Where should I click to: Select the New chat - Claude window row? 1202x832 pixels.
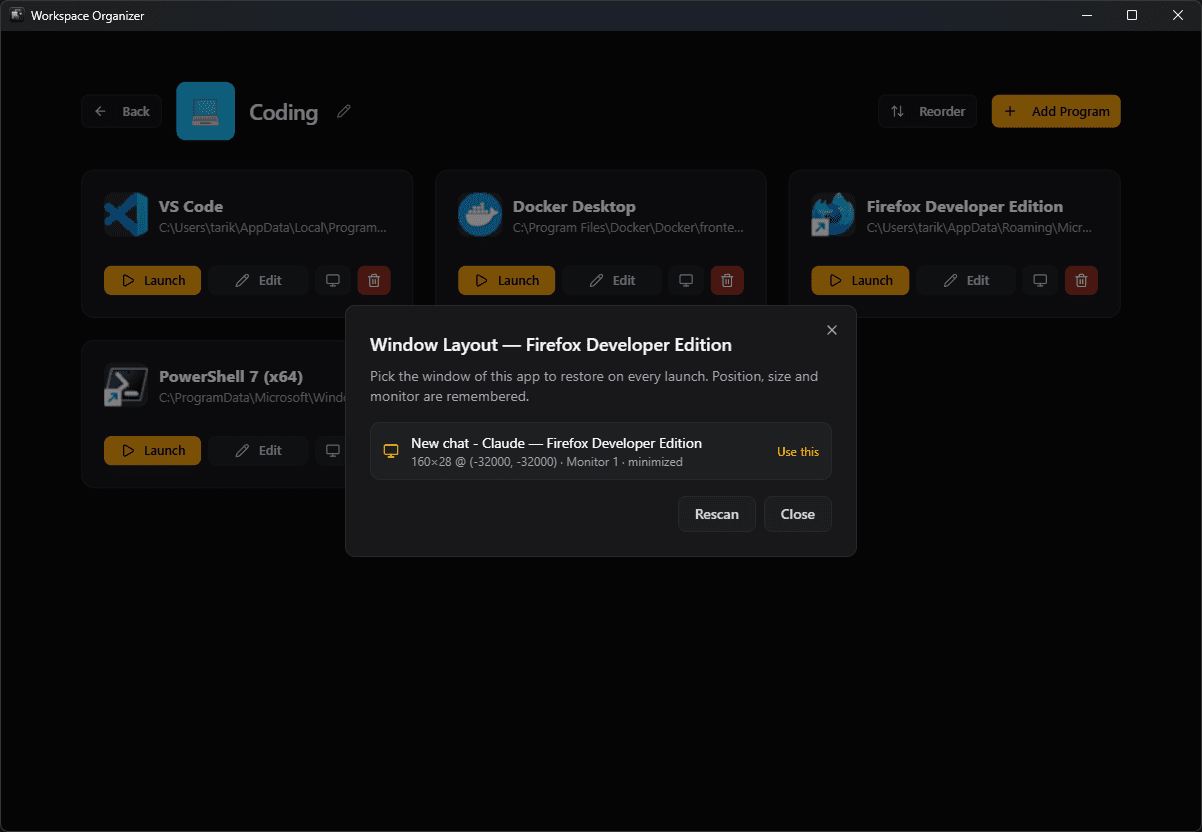tap(601, 451)
